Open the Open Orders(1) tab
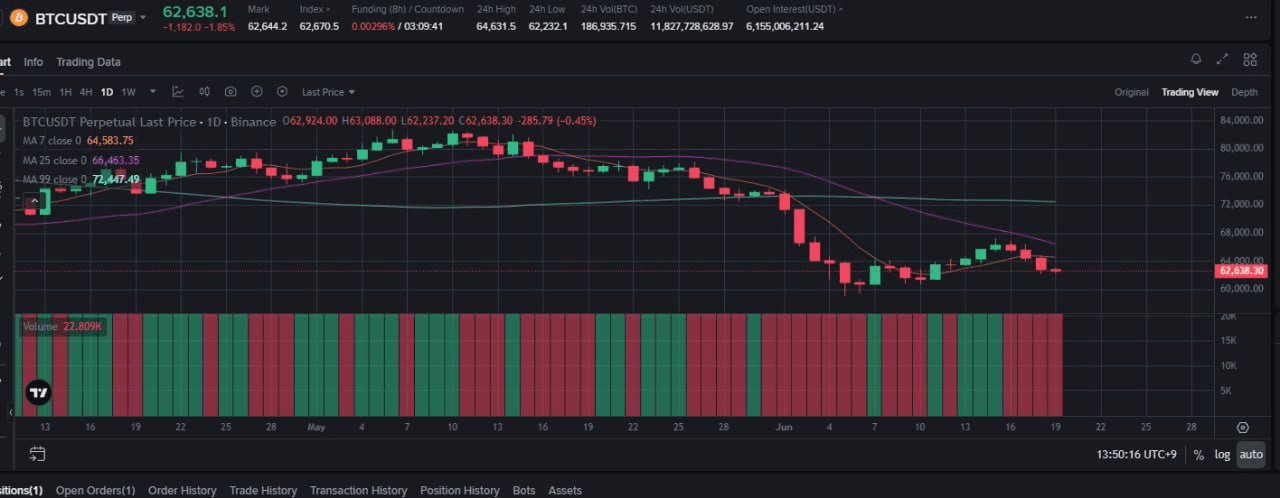The image size is (1280, 498). pyautogui.click(x=95, y=490)
